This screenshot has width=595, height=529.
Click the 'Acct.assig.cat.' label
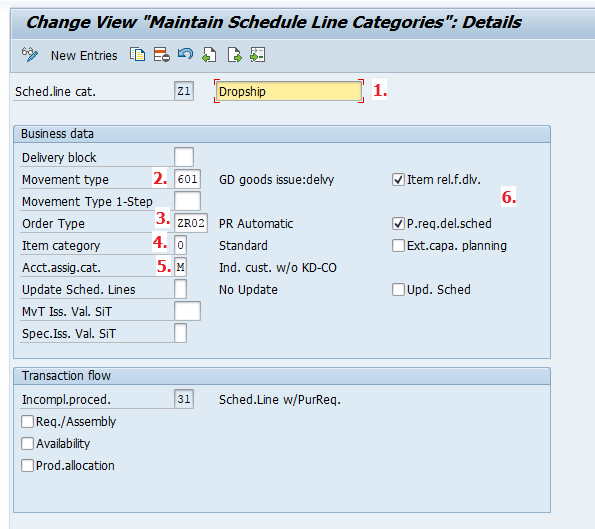61,268
